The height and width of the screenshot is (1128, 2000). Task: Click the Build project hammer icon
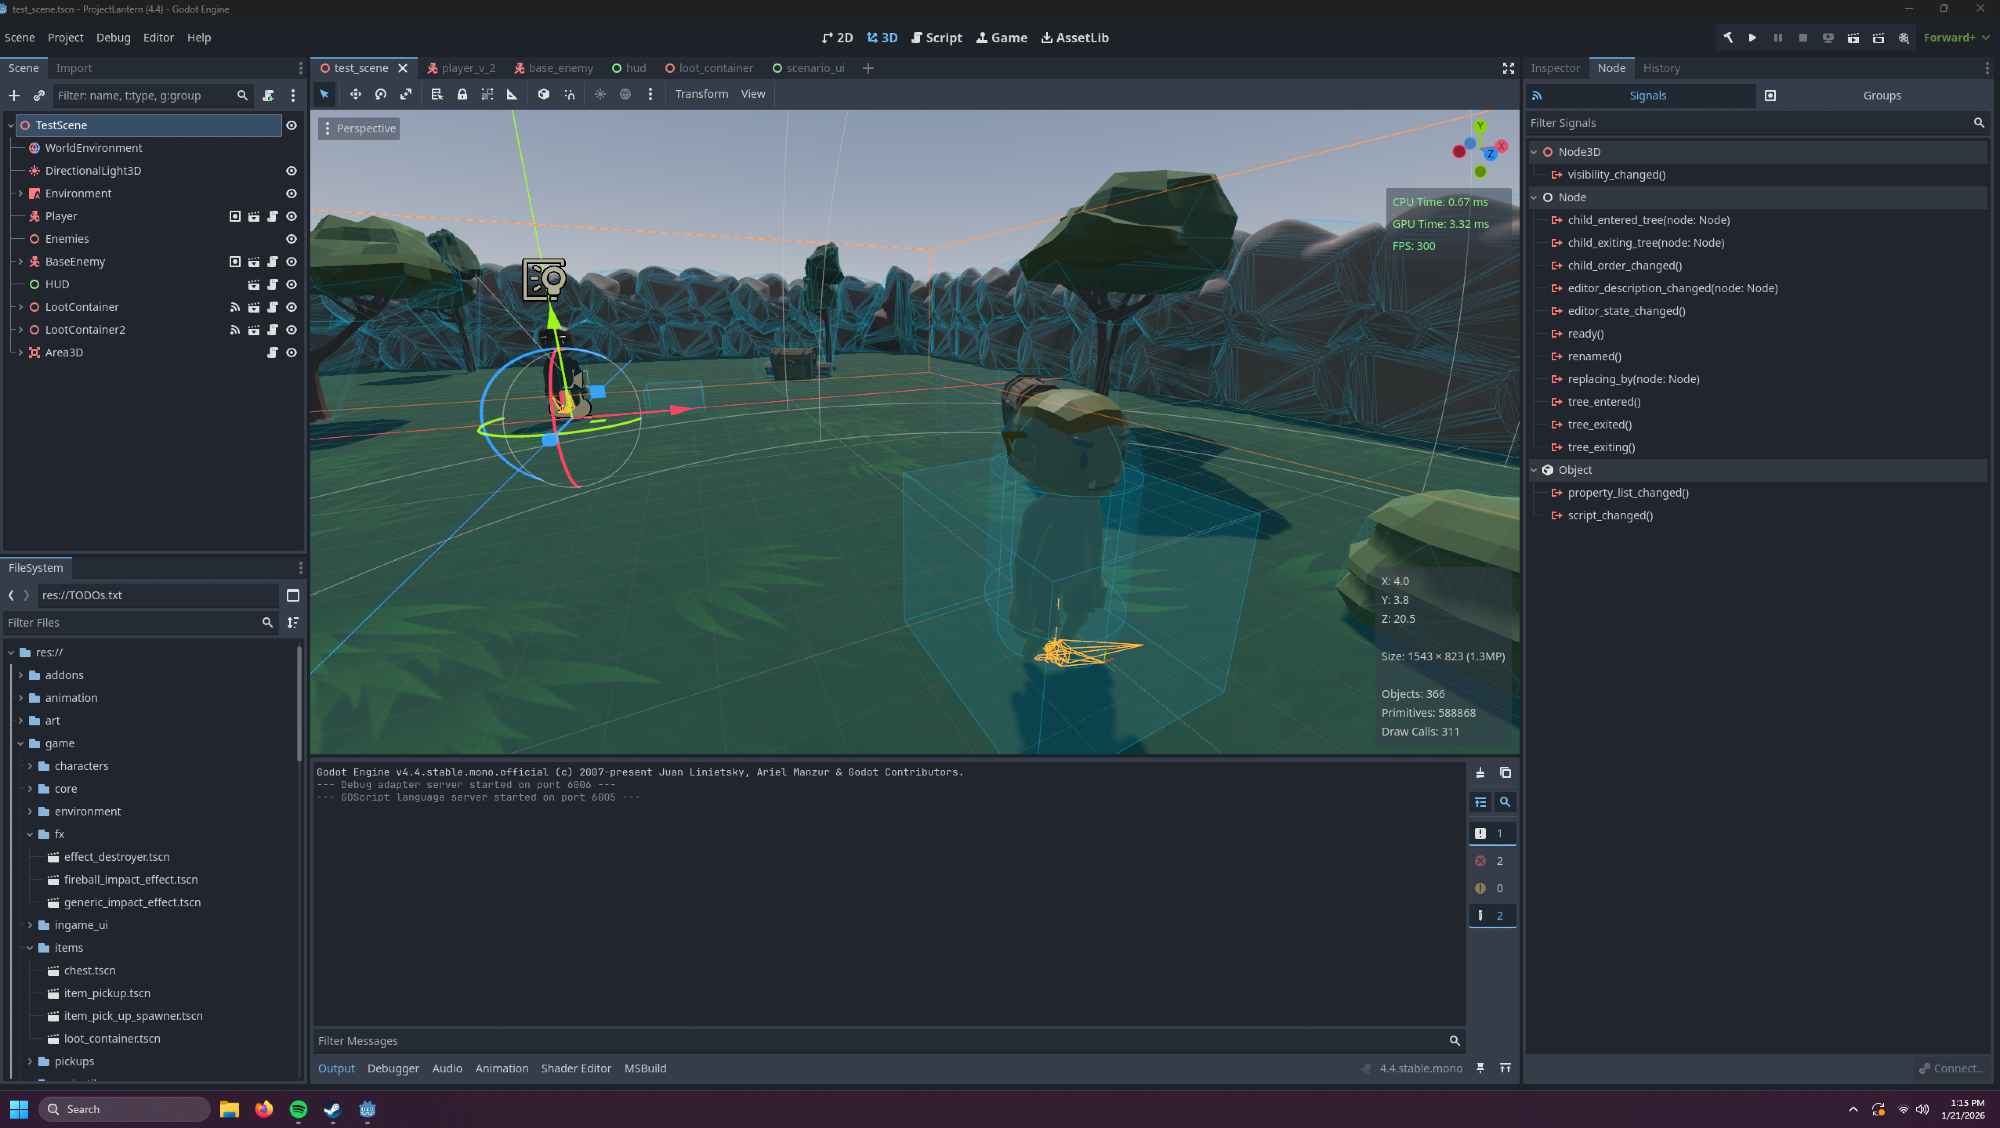(1727, 38)
